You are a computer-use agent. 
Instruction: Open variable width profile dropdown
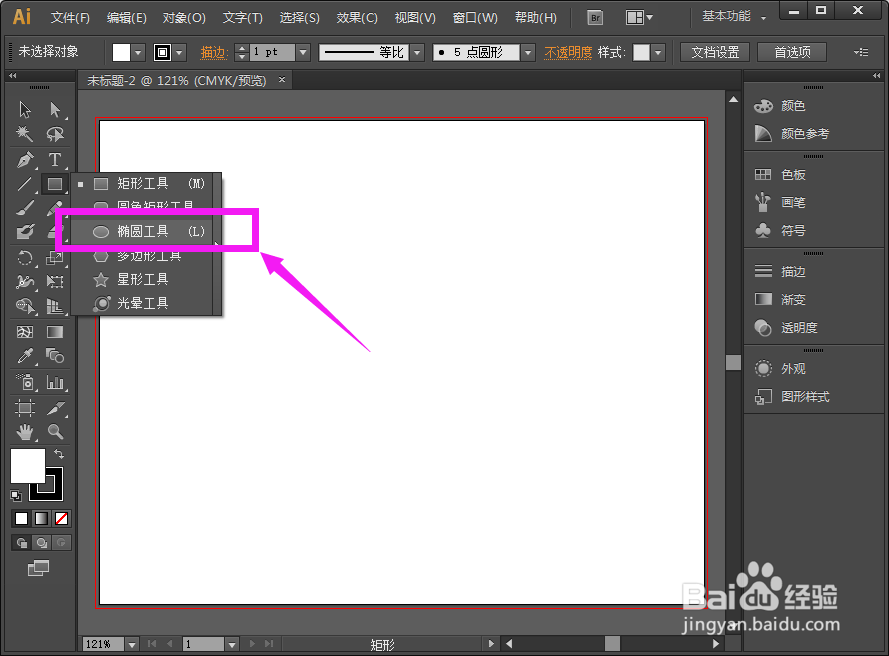click(x=417, y=53)
